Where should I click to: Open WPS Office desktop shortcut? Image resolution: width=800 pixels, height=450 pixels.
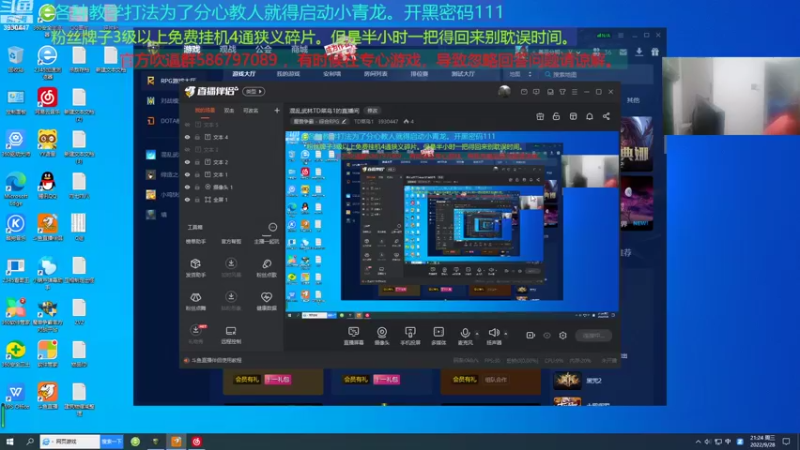(x=16, y=396)
